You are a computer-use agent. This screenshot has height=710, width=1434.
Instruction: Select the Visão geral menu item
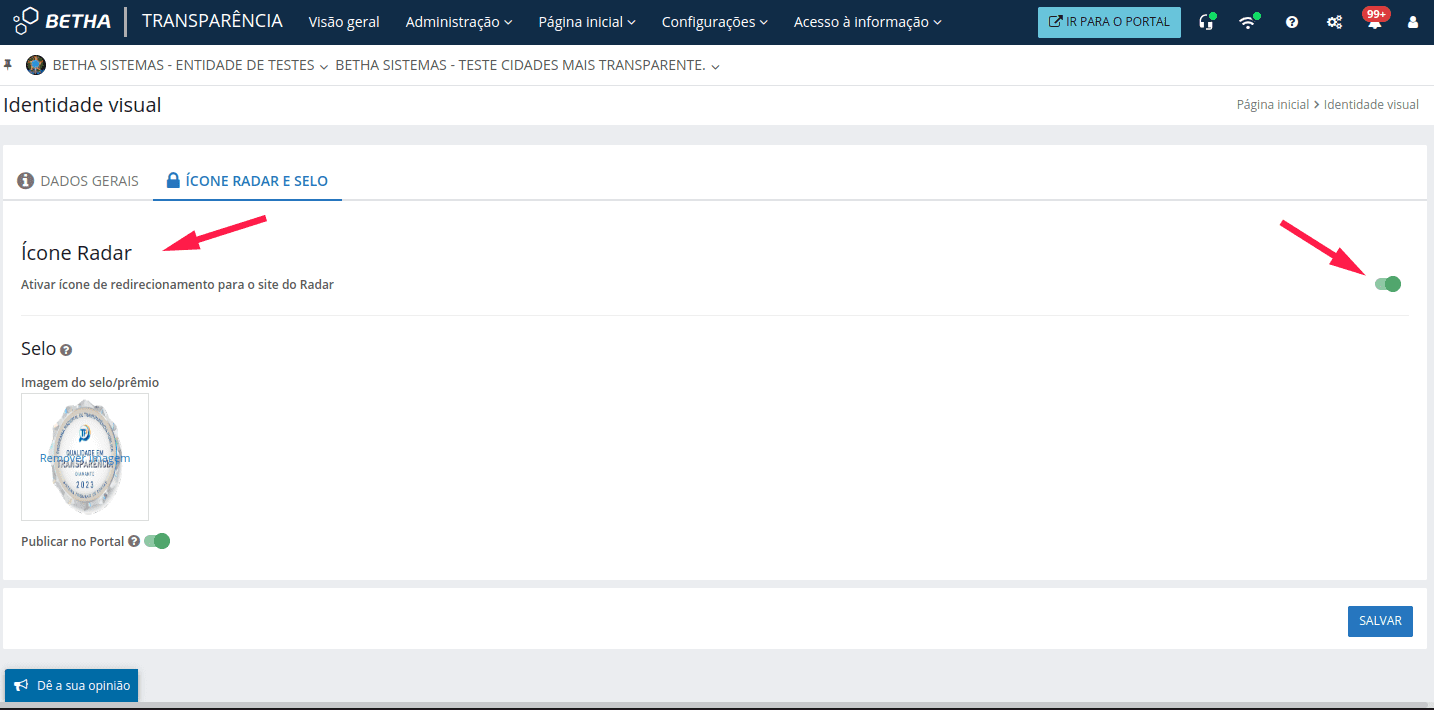tap(344, 22)
